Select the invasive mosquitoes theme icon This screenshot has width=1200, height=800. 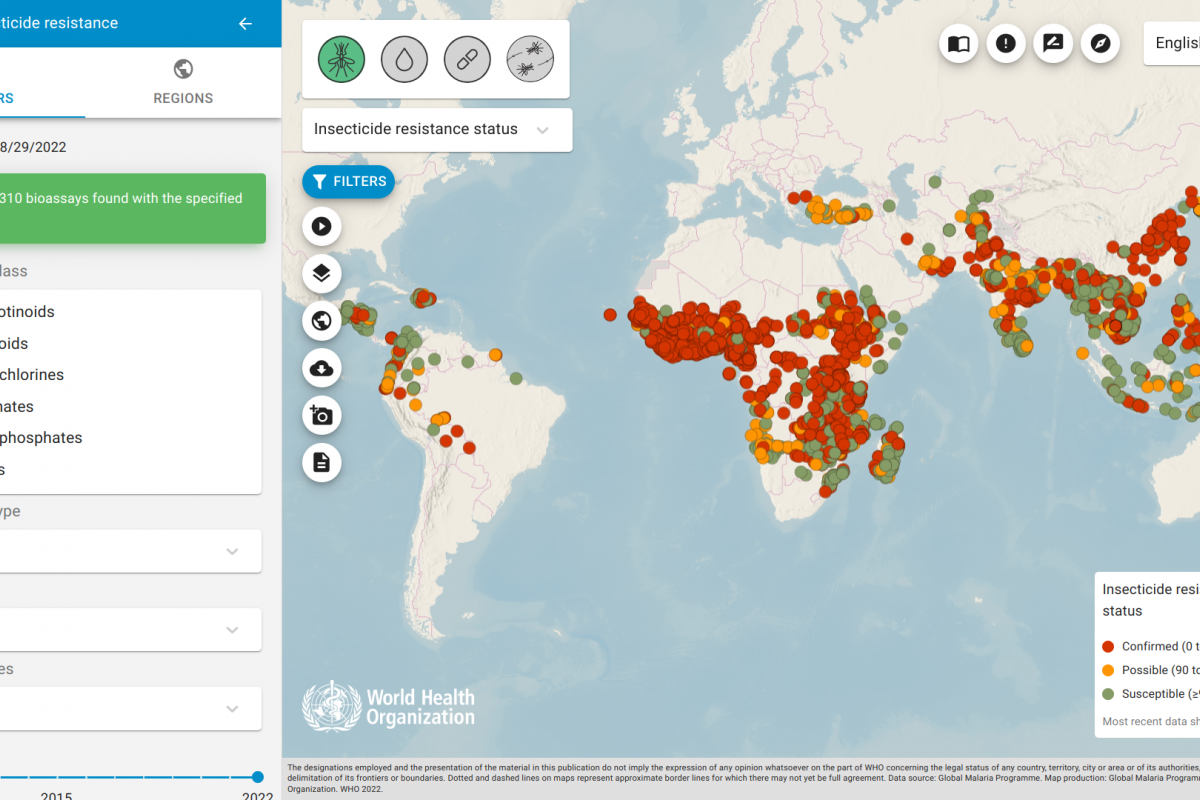pyautogui.click(x=530, y=60)
